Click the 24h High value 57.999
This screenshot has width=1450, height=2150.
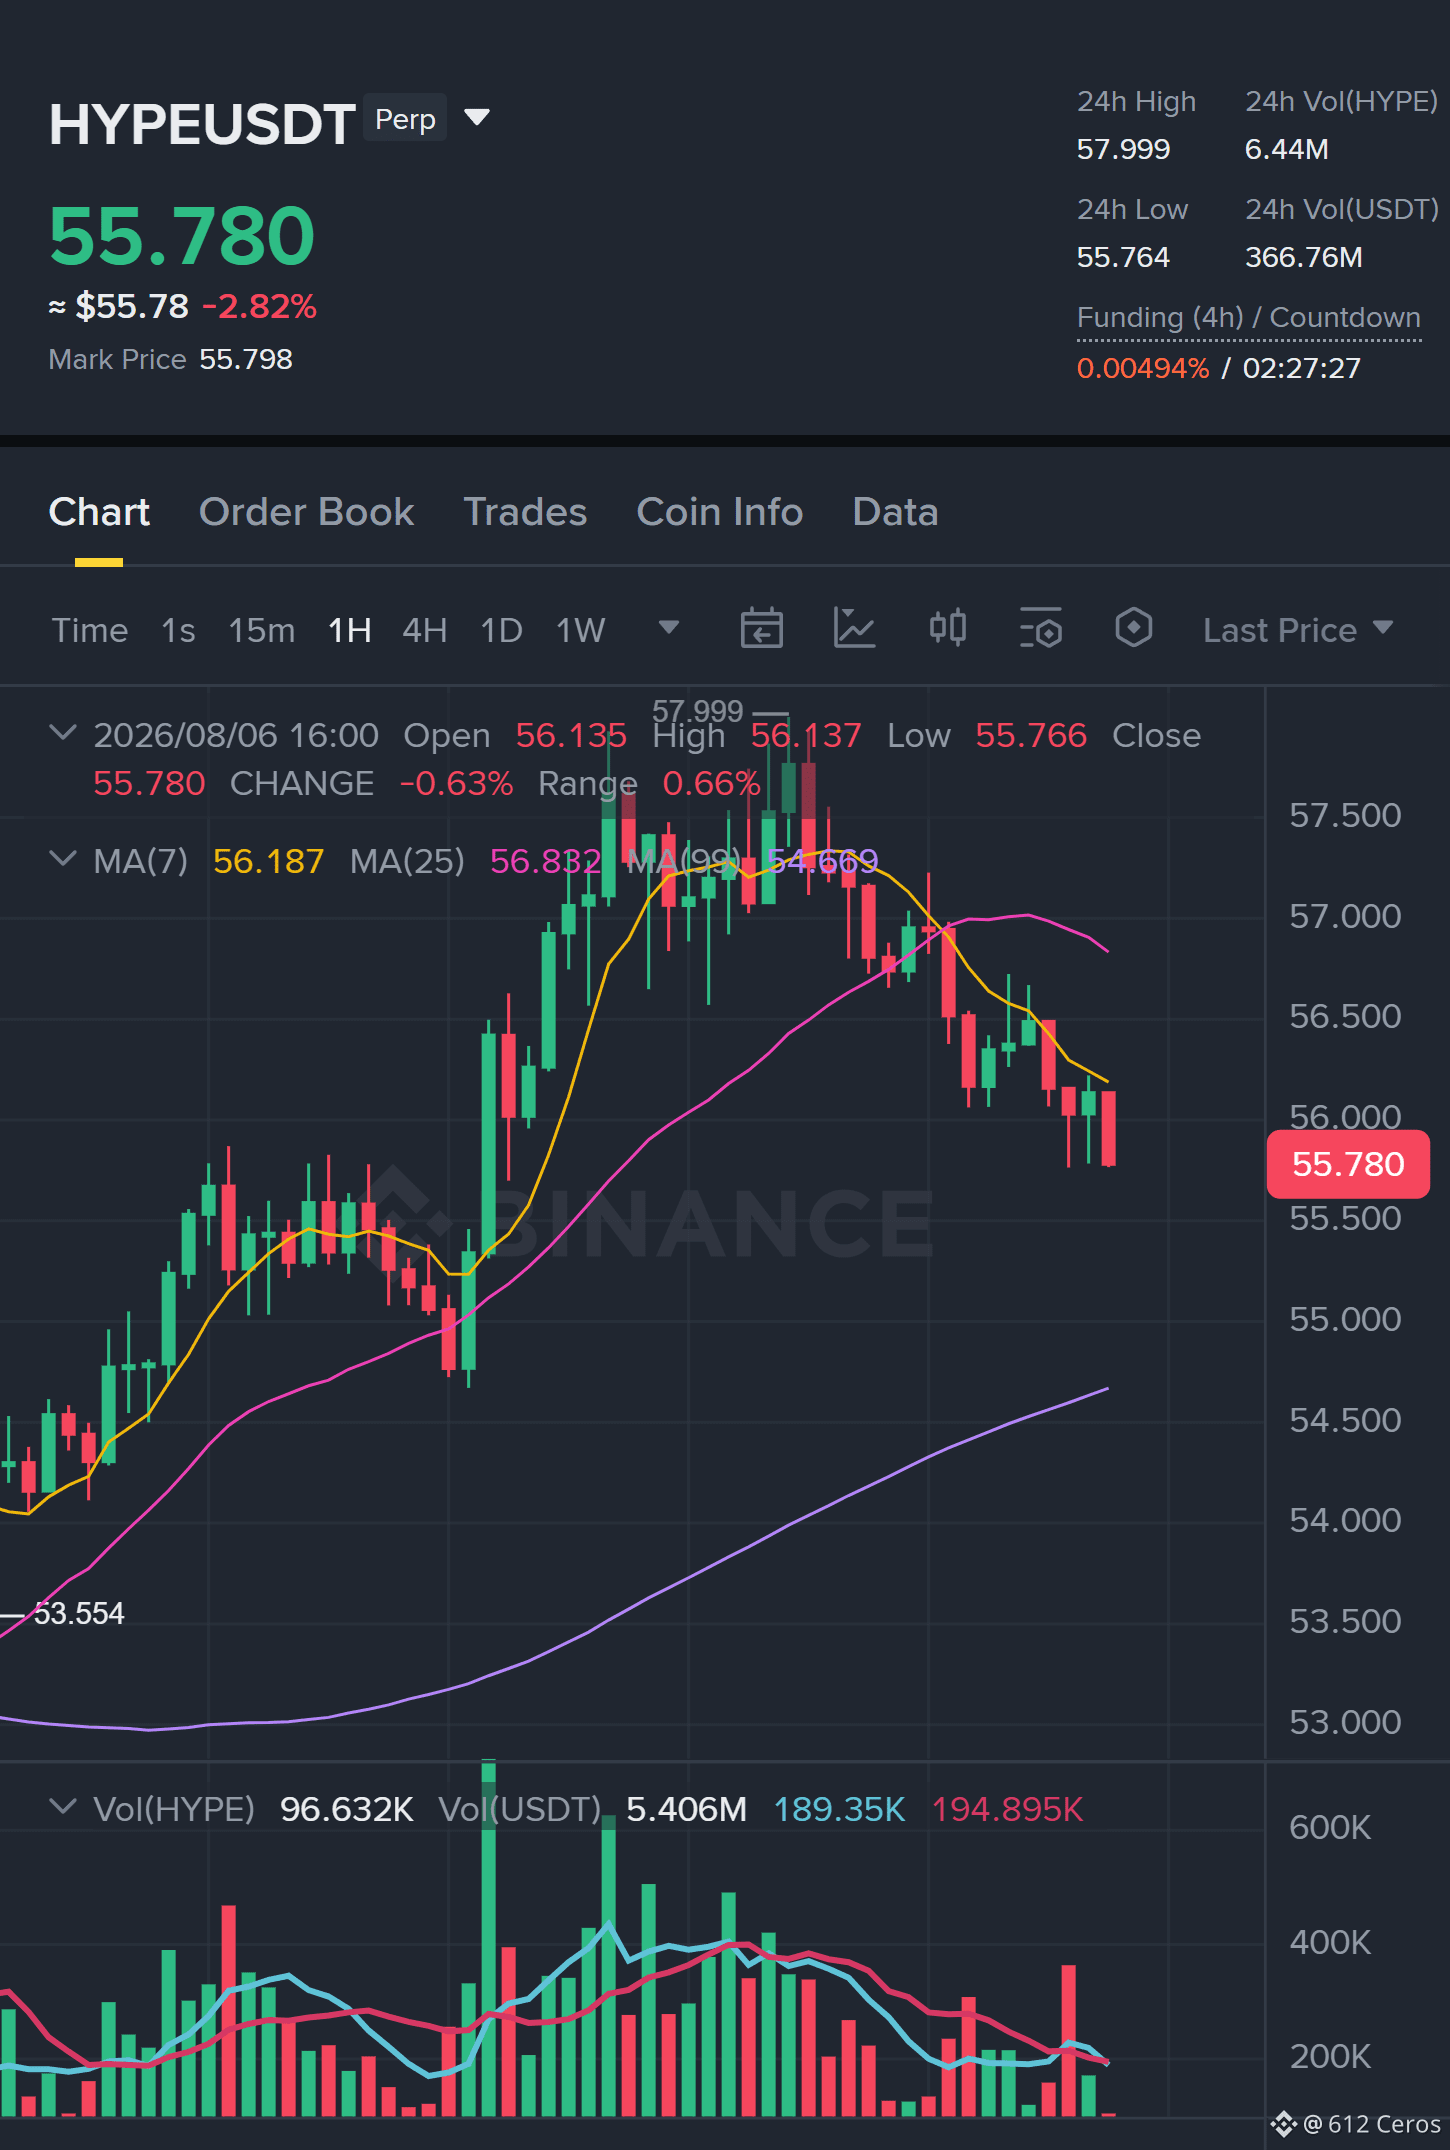(x=1123, y=149)
